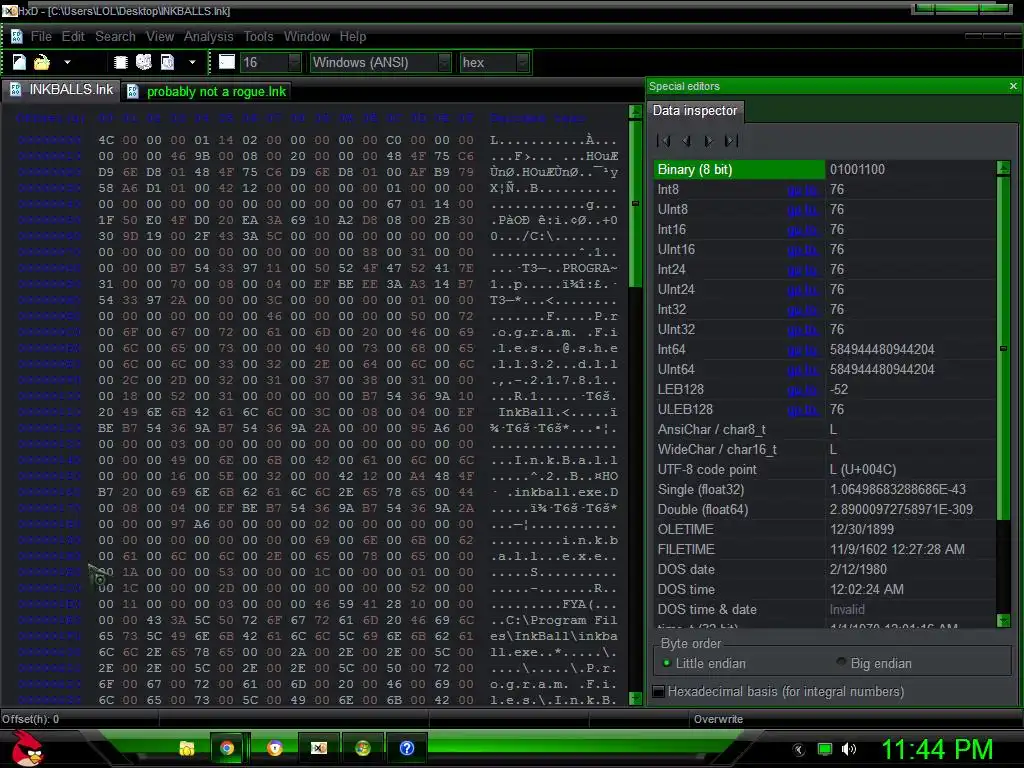Click the Binary value 01001100

857,169
